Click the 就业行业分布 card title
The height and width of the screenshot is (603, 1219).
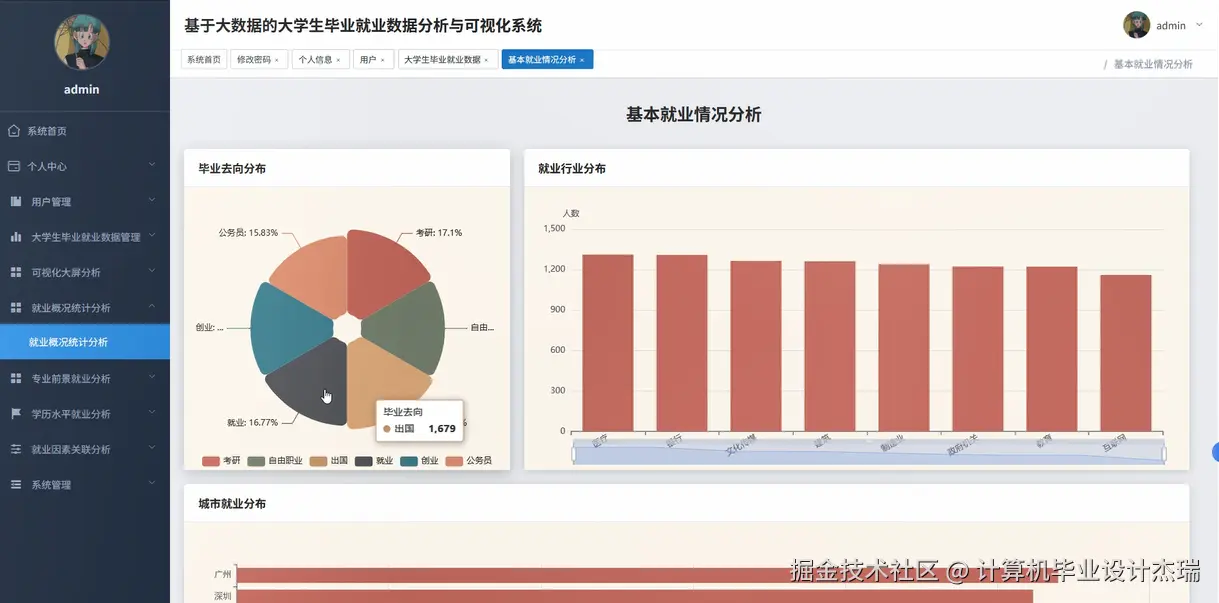pos(572,169)
